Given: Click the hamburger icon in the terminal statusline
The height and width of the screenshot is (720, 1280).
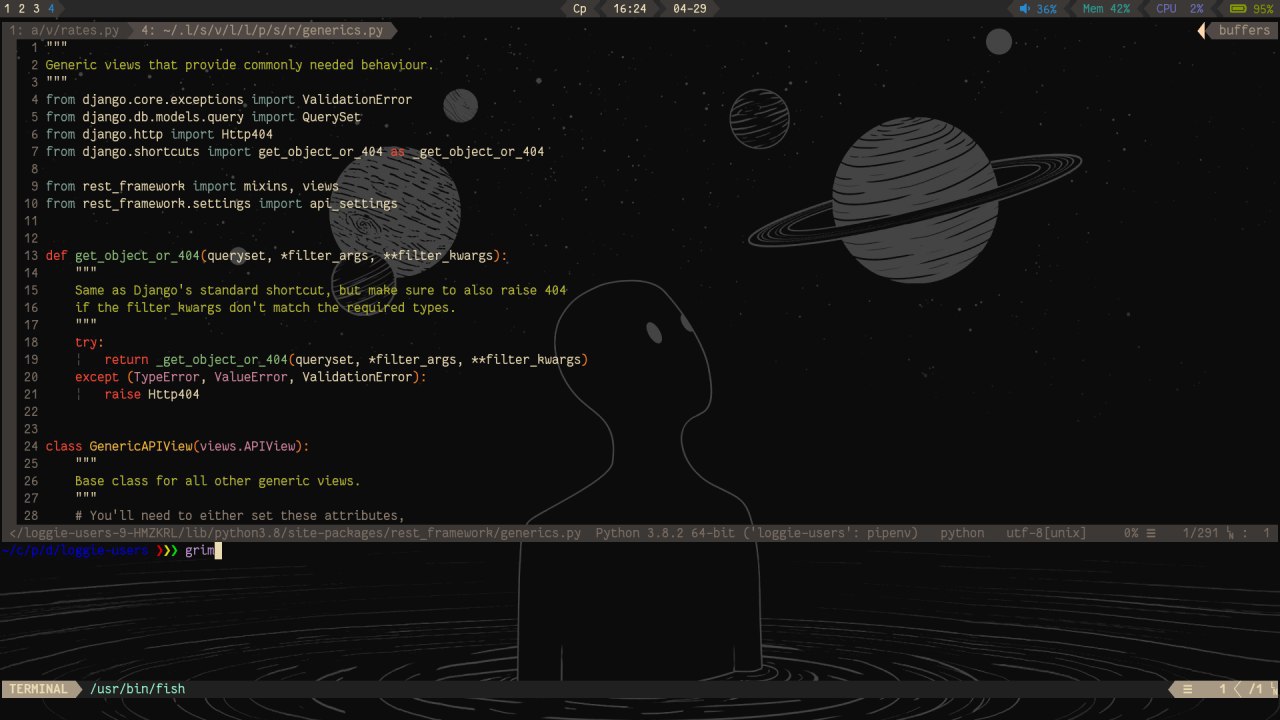Looking at the screenshot, I should click(x=1187, y=689).
